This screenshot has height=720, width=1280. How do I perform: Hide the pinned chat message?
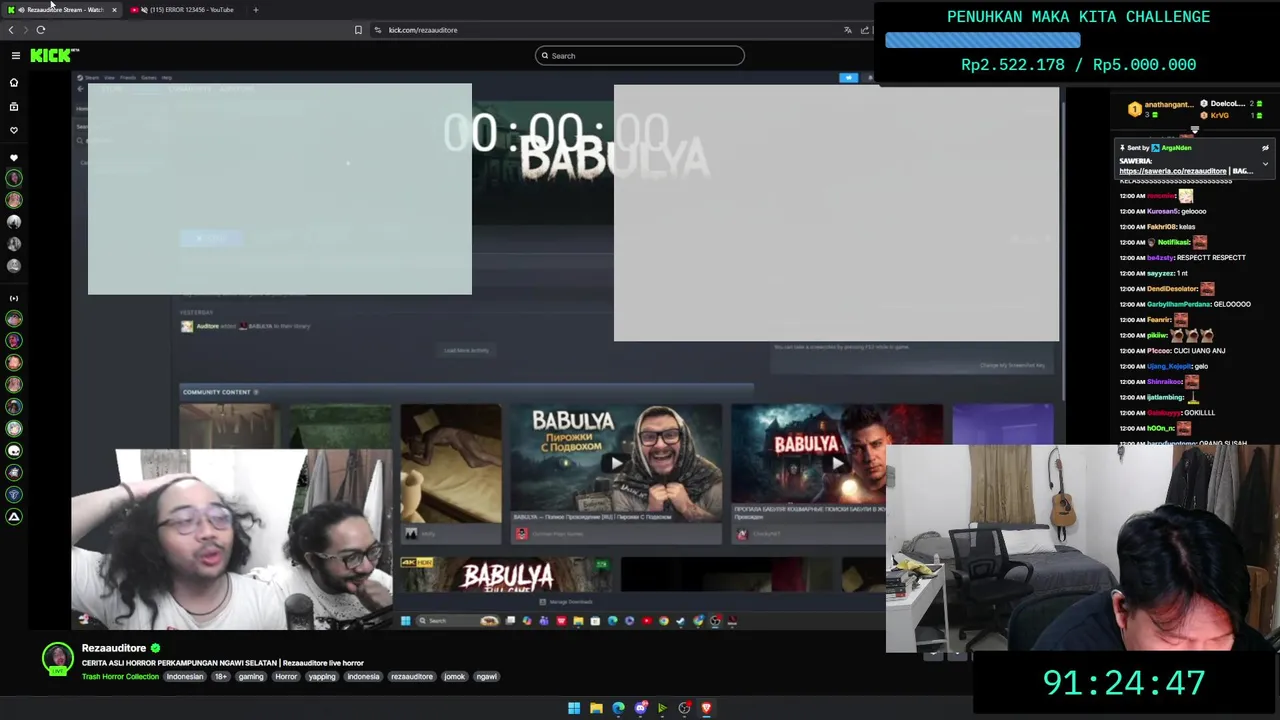[1265, 148]
